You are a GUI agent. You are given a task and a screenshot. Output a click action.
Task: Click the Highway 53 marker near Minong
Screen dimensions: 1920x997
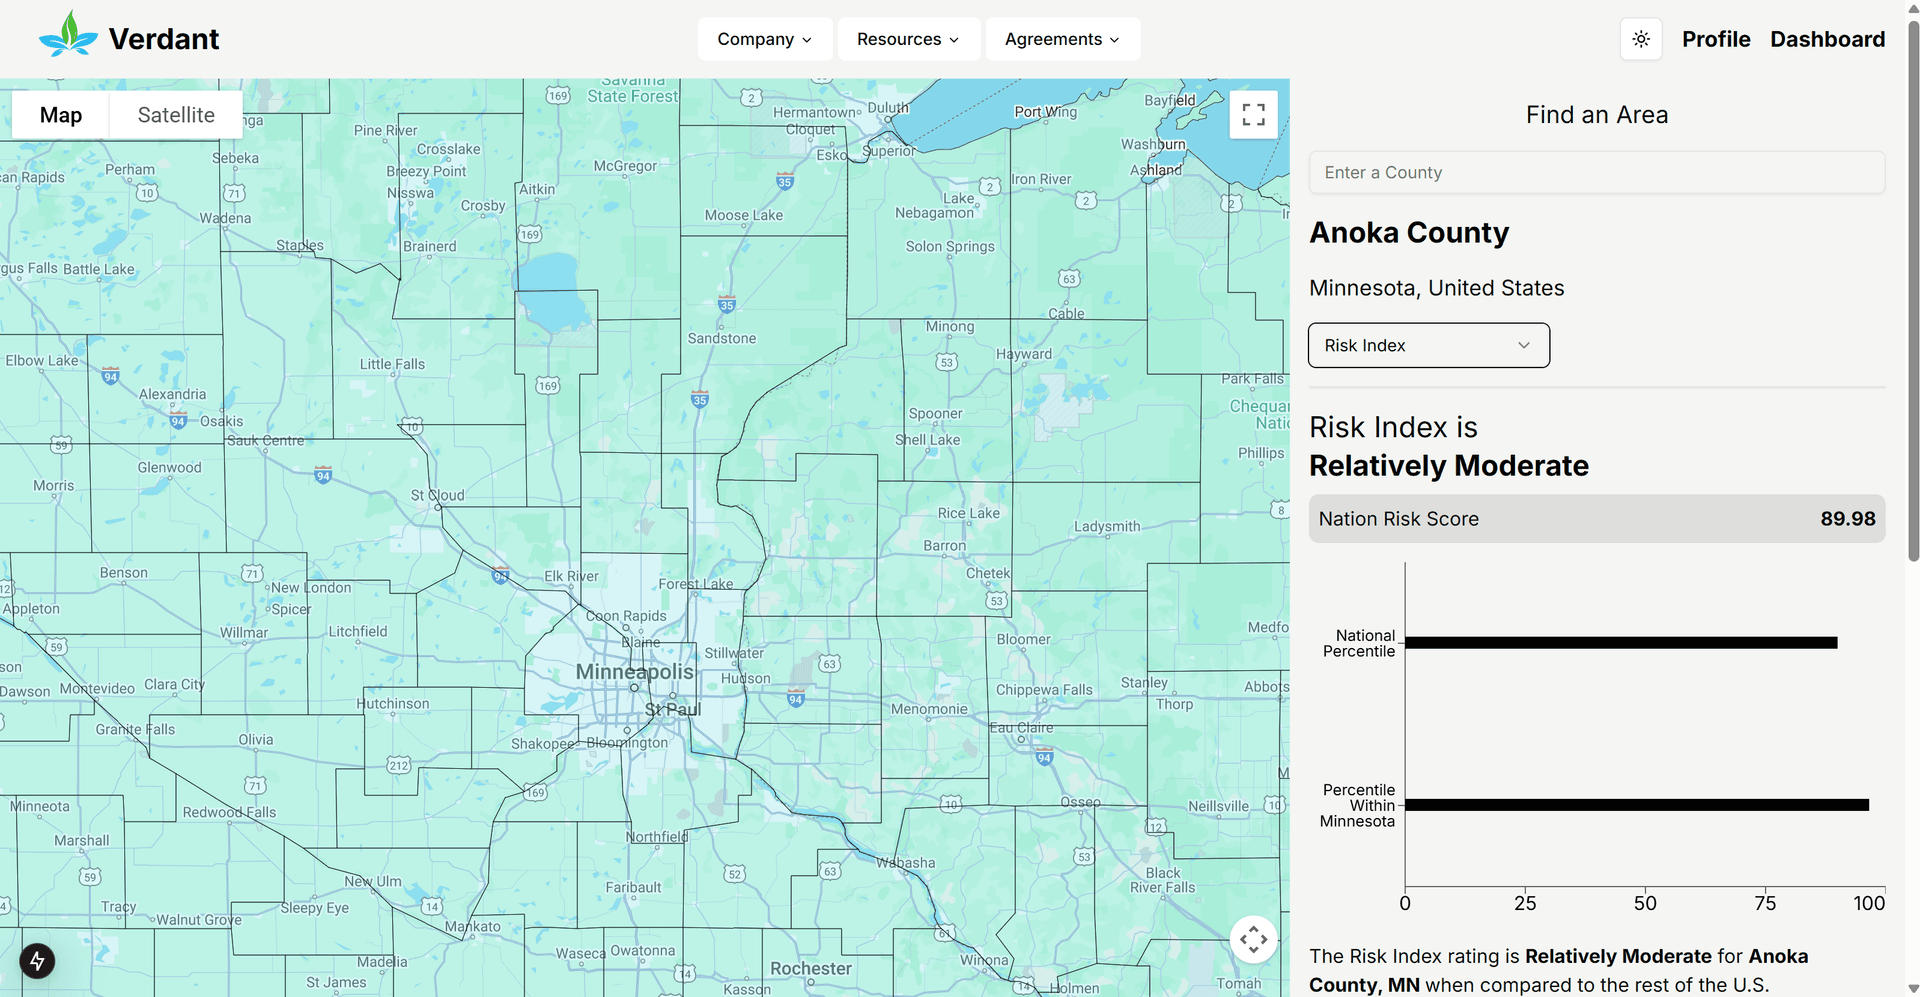pos(946,362)
